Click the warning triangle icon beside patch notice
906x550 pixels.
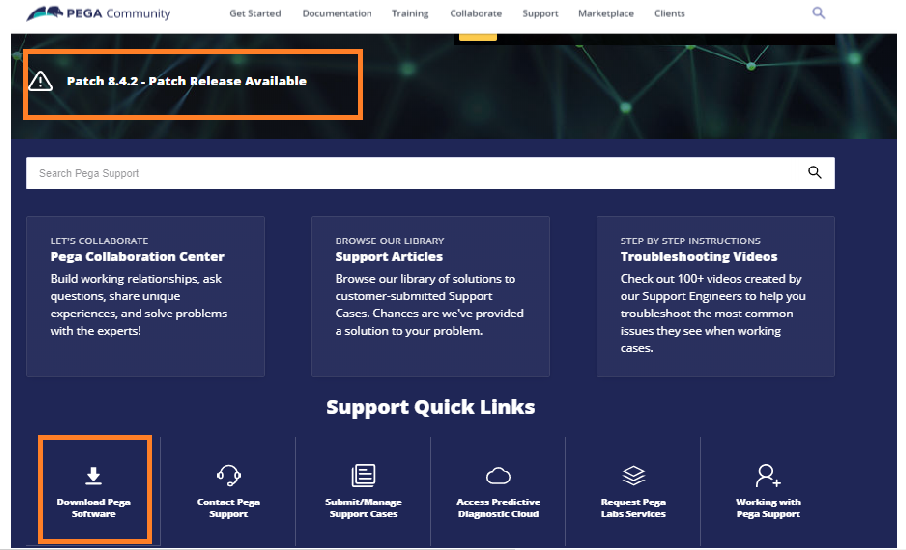click(40, 81)
